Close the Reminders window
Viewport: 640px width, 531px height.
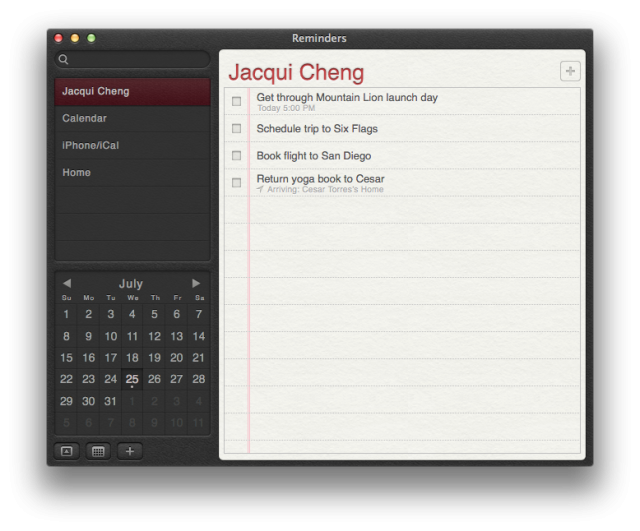tap(58, 38)
